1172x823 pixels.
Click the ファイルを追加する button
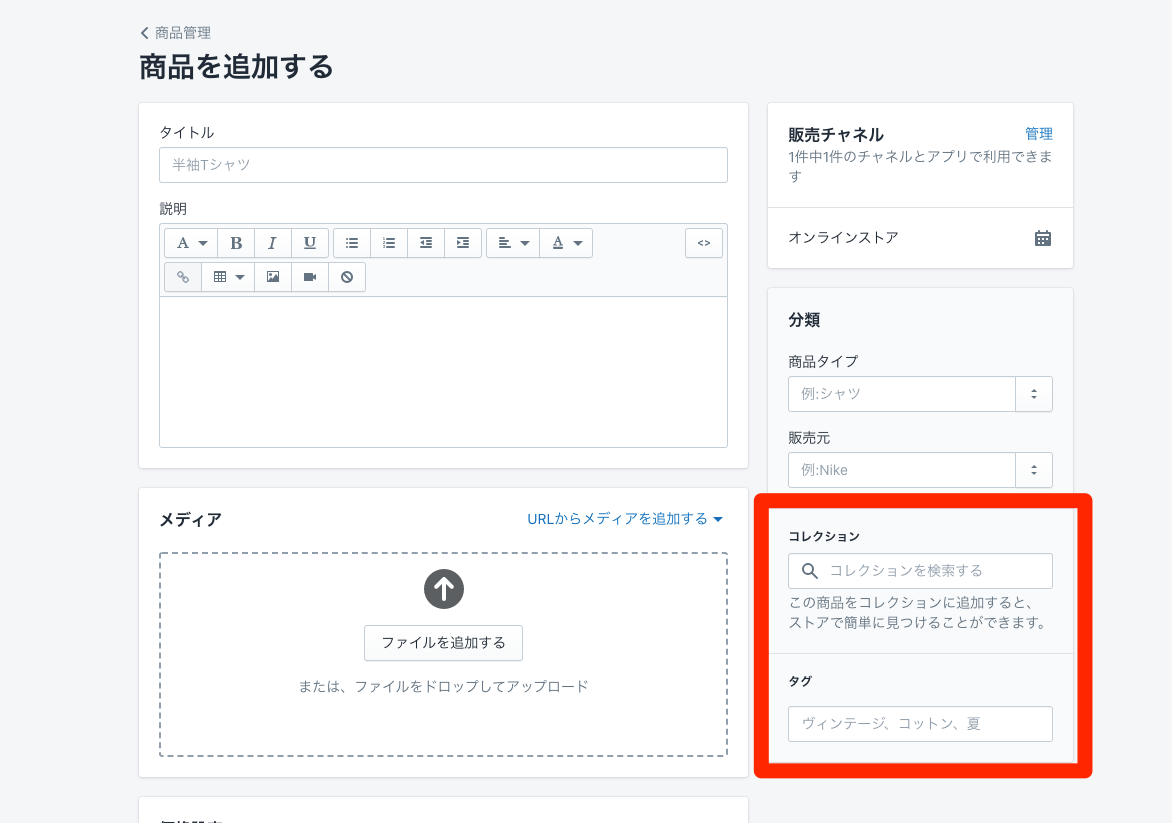click(x=443, y=643)
